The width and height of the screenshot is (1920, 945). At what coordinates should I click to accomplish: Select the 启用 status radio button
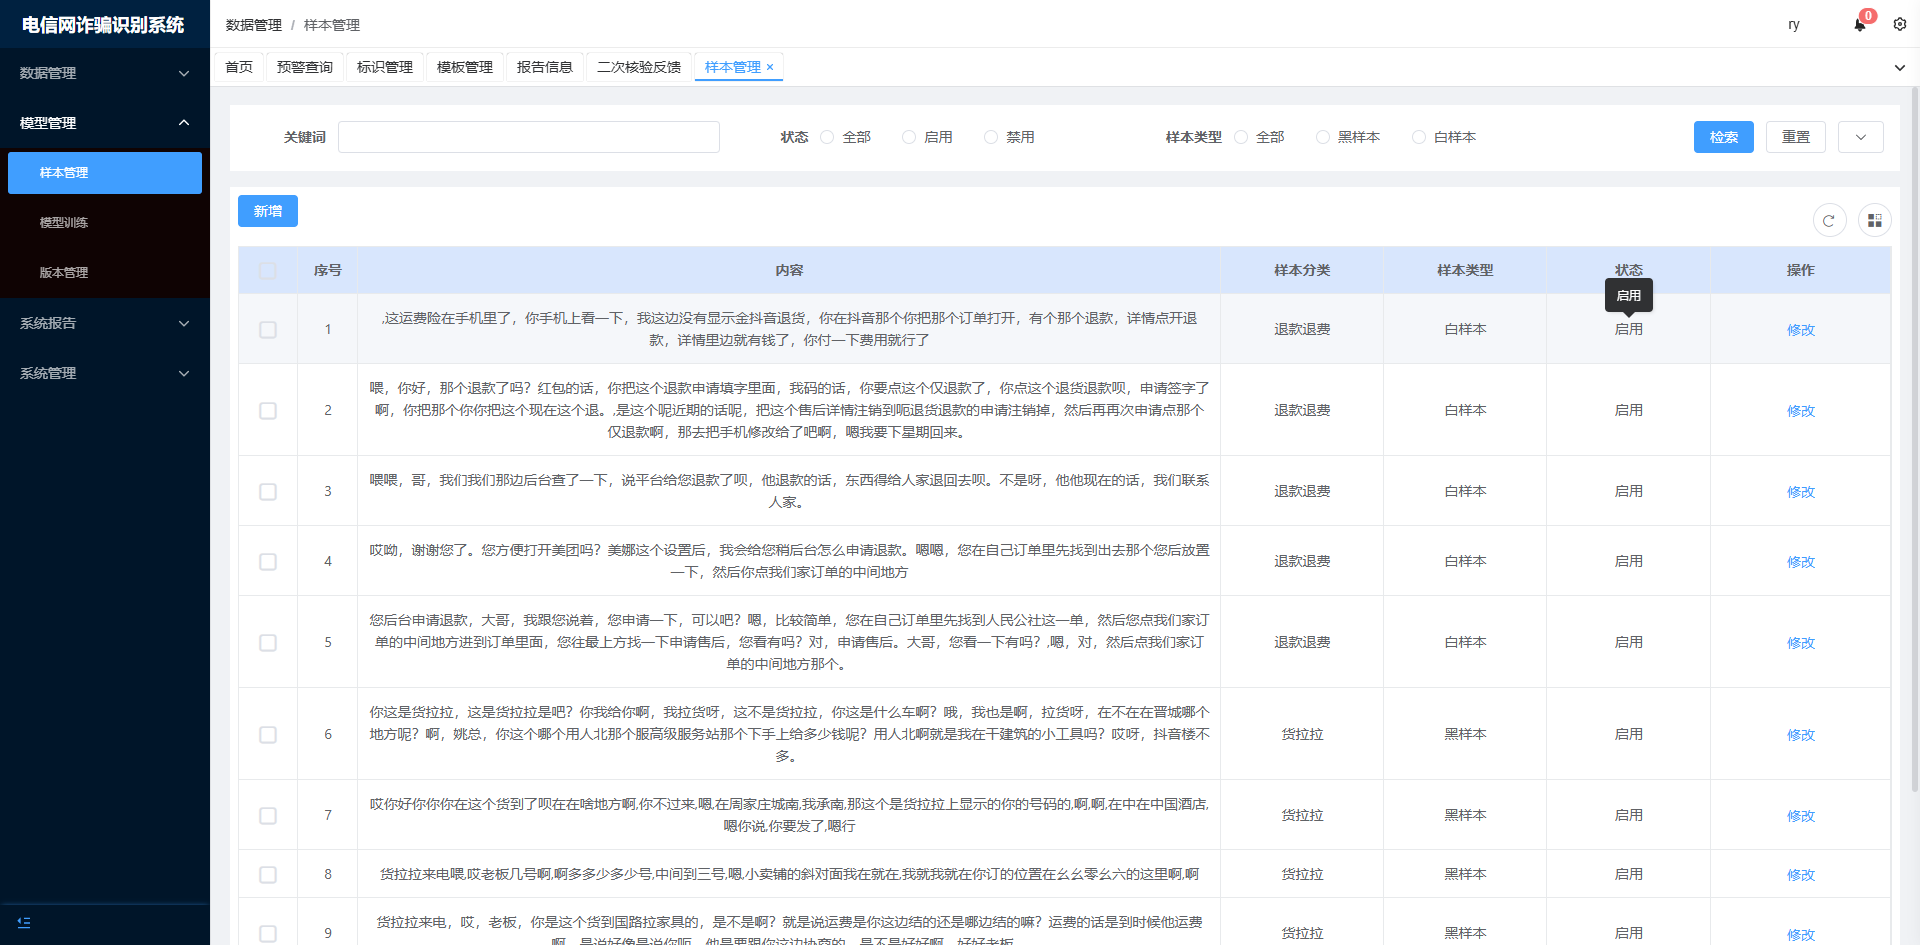pos(909,137)
